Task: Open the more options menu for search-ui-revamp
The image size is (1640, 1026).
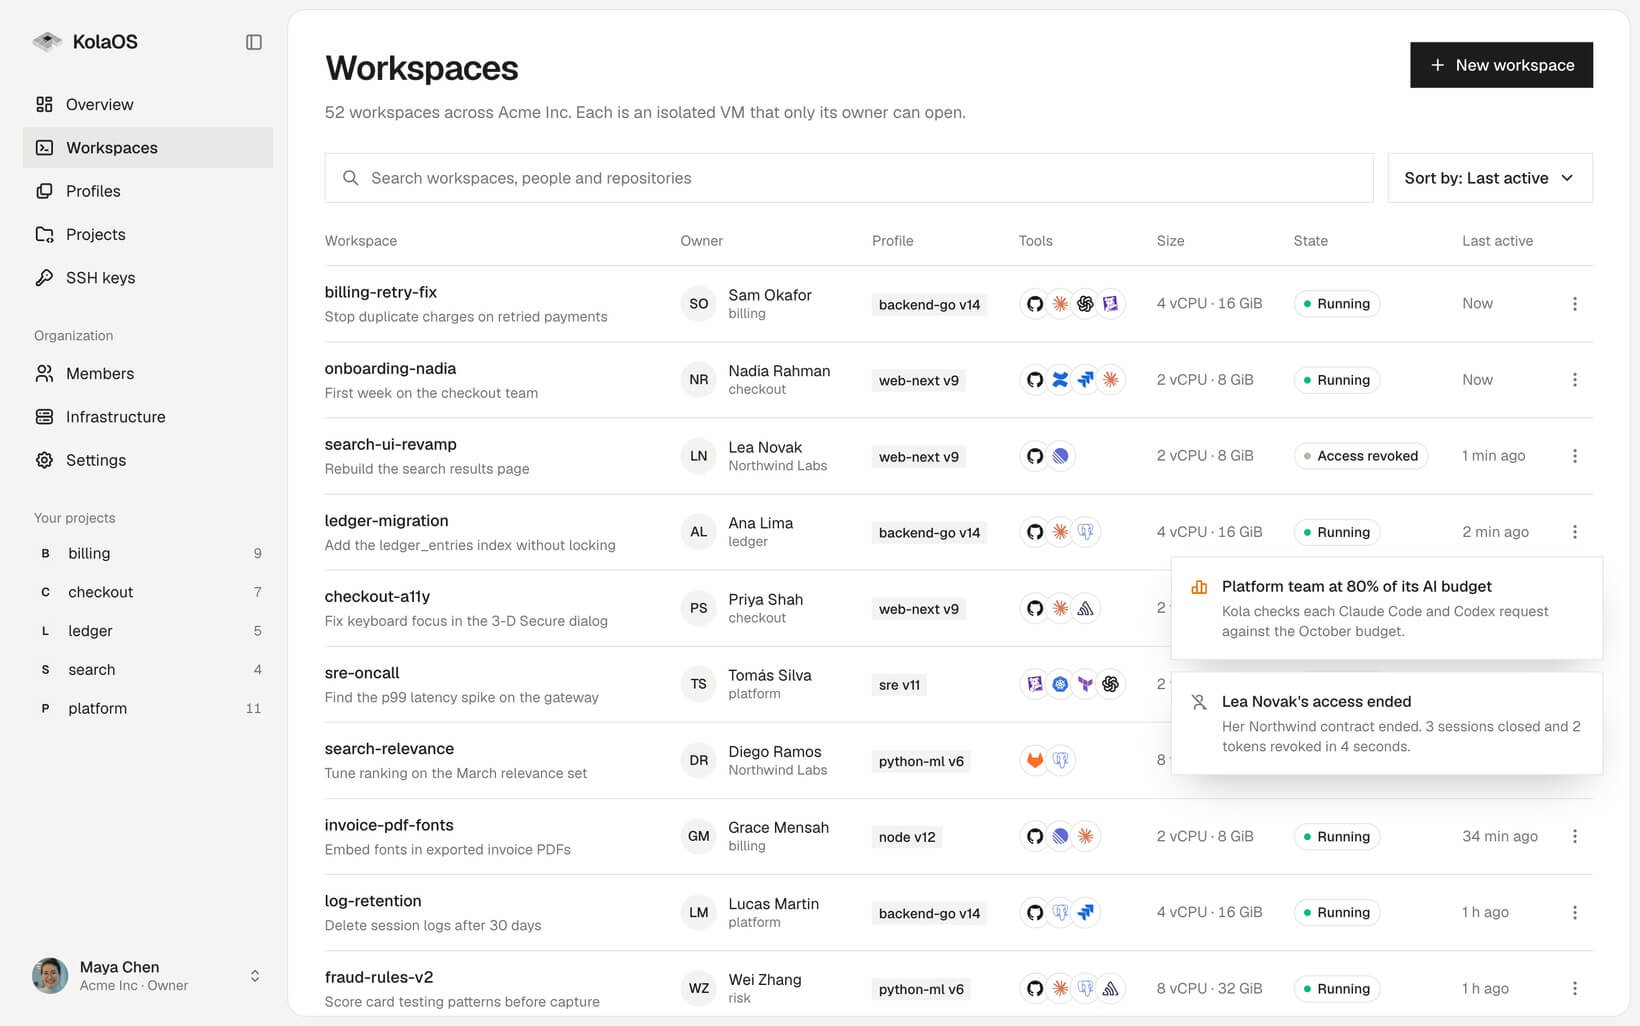Action: (1575, 456)
